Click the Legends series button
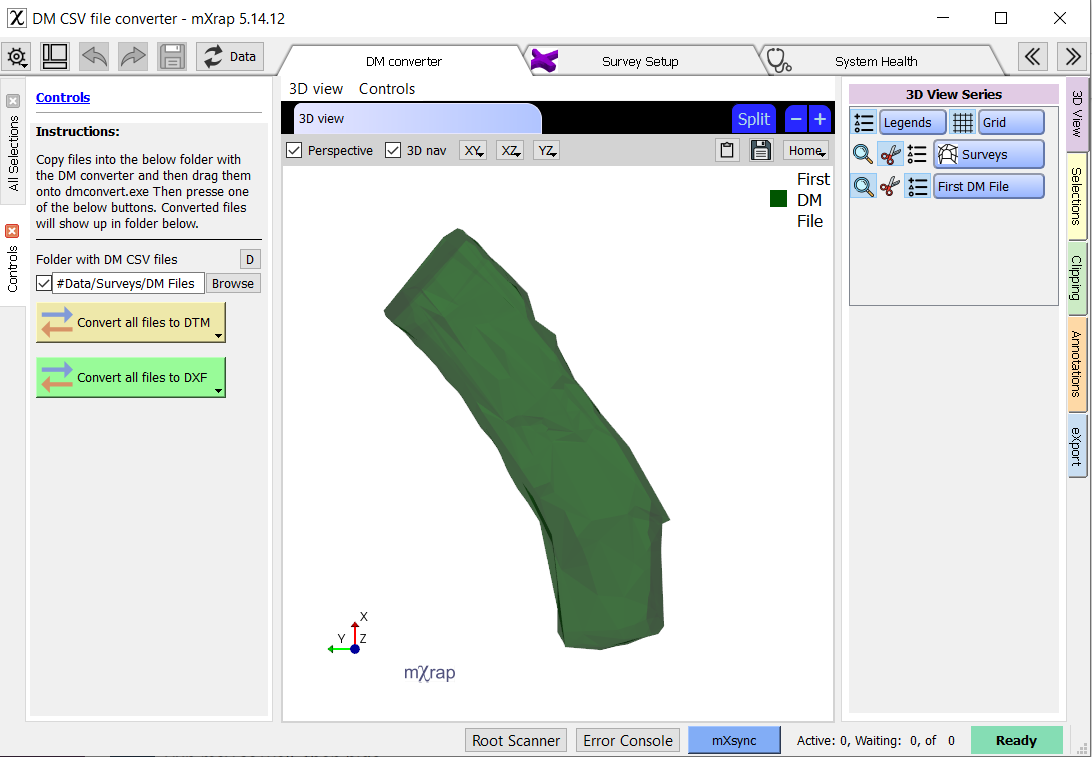The height and width of the screenshot is (757, 1092). point(912,123)
